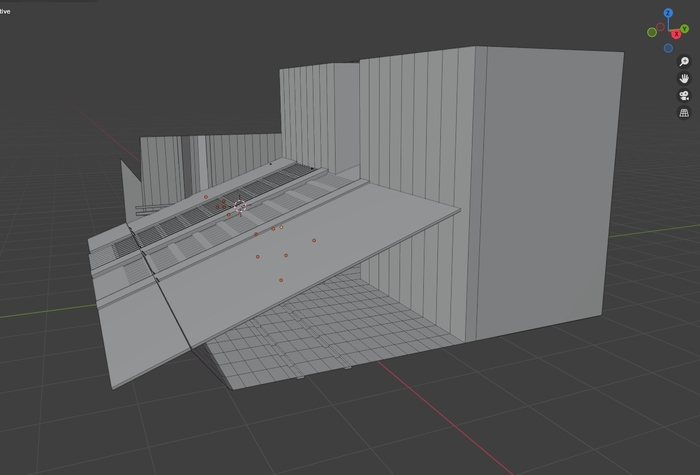Switch perspective/orthographic with grid icon
The image size is (700, 475).
click(x=684, y=113)
